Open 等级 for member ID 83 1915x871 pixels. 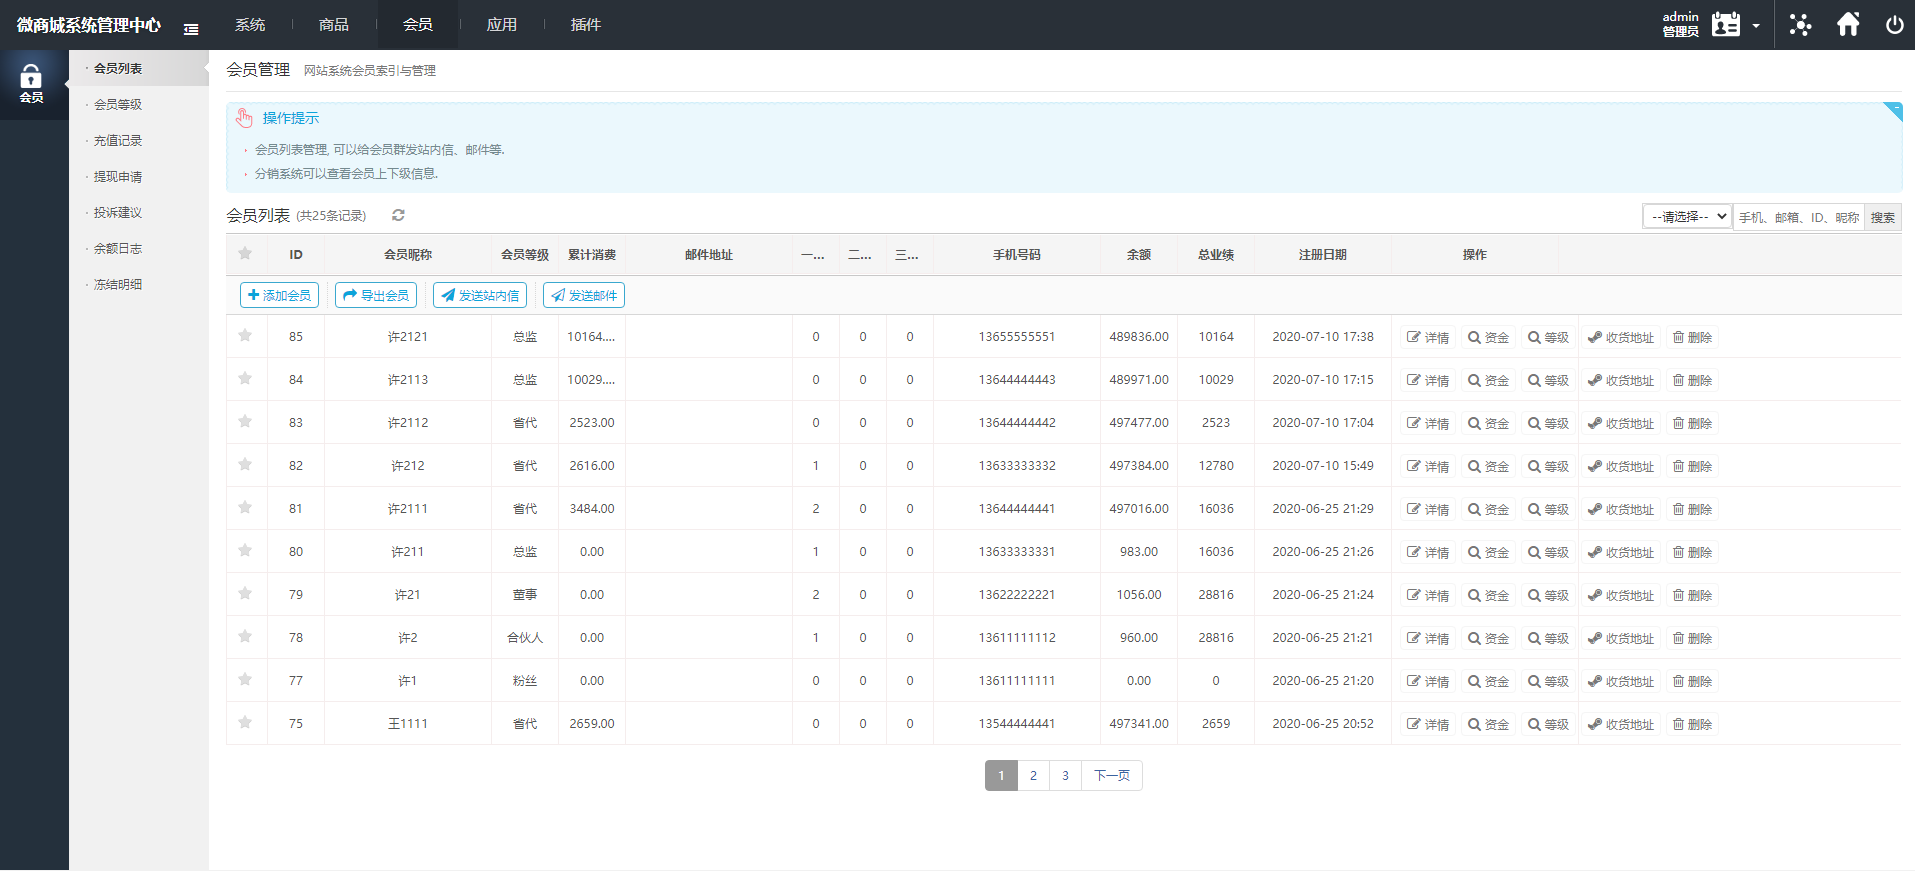point(1548,423)
